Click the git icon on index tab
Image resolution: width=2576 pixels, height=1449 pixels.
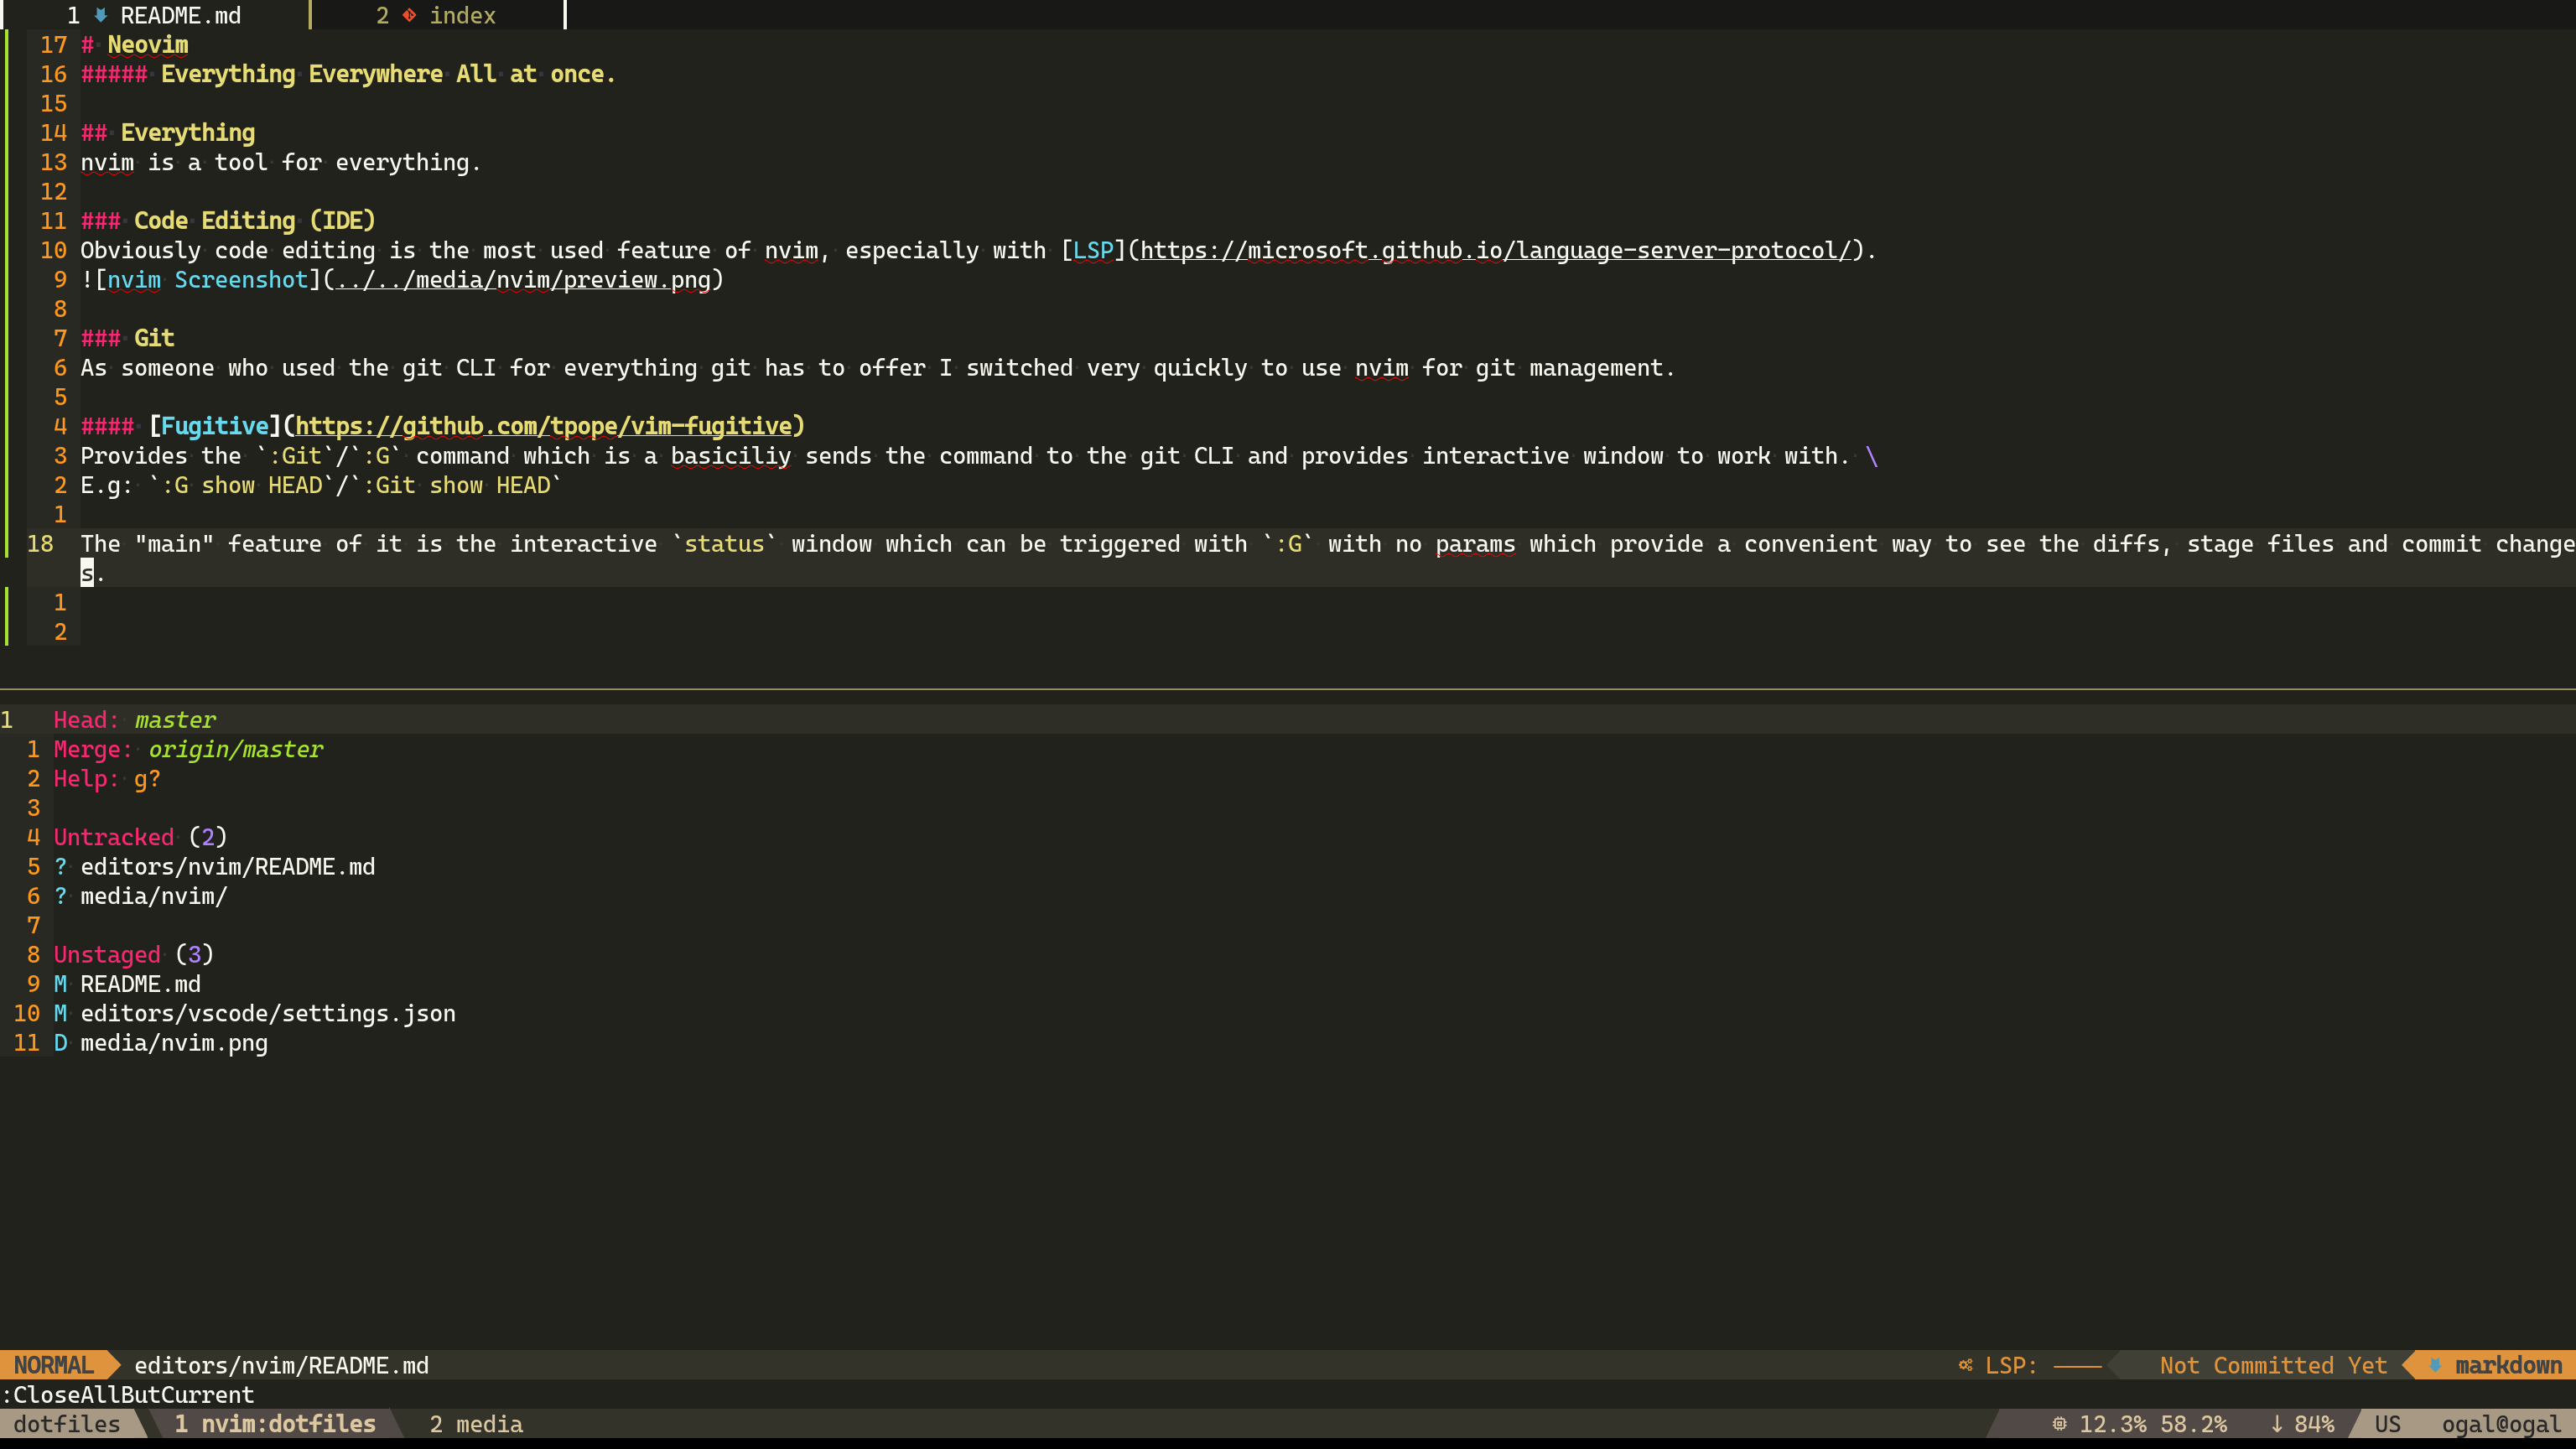(409, 15)
